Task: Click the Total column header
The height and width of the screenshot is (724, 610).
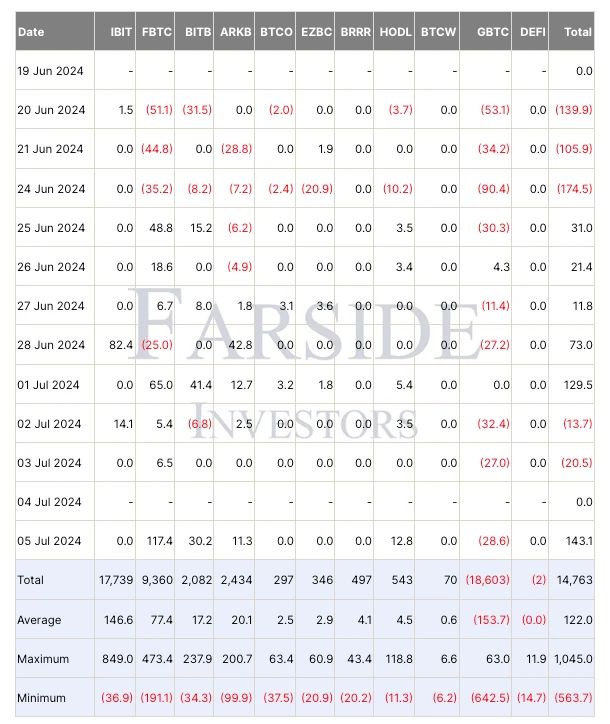Action: point(577,32)
